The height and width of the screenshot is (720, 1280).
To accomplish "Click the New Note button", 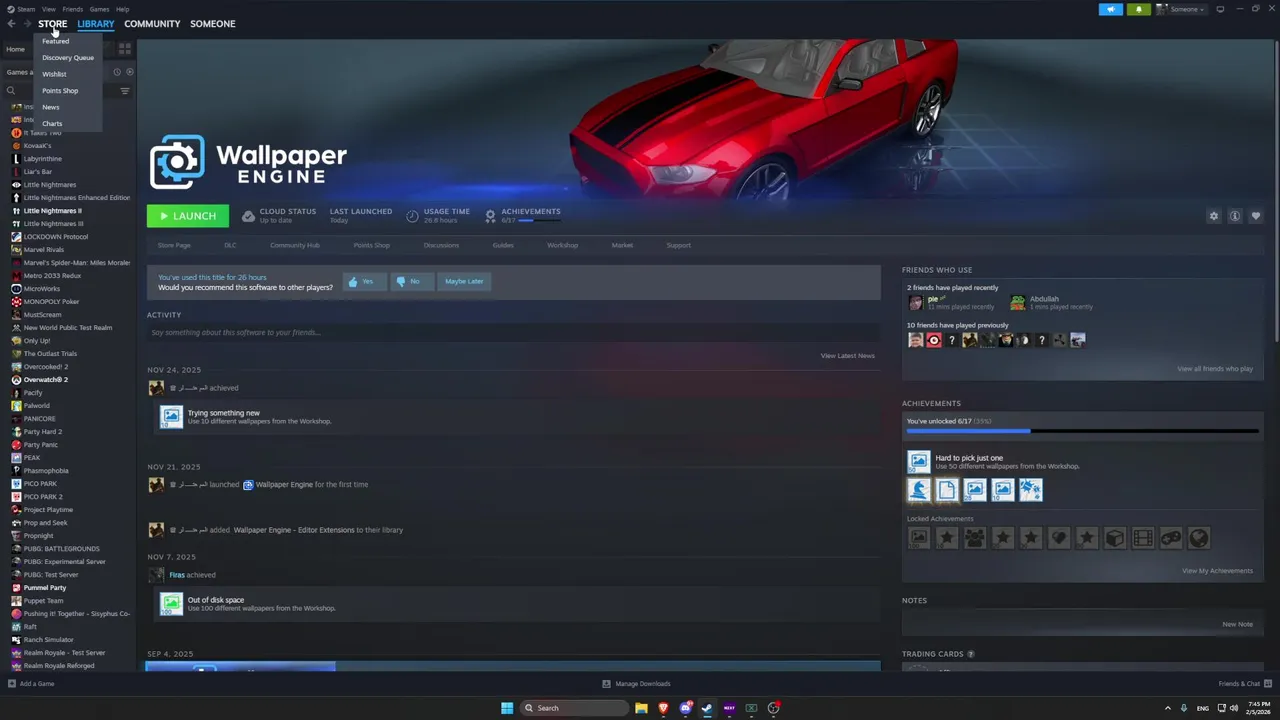I will point(1237,624).
